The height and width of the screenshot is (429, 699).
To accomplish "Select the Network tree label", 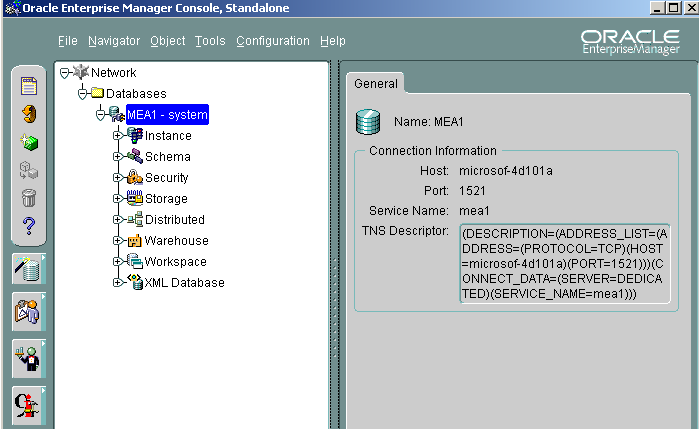I will point(113,73).
